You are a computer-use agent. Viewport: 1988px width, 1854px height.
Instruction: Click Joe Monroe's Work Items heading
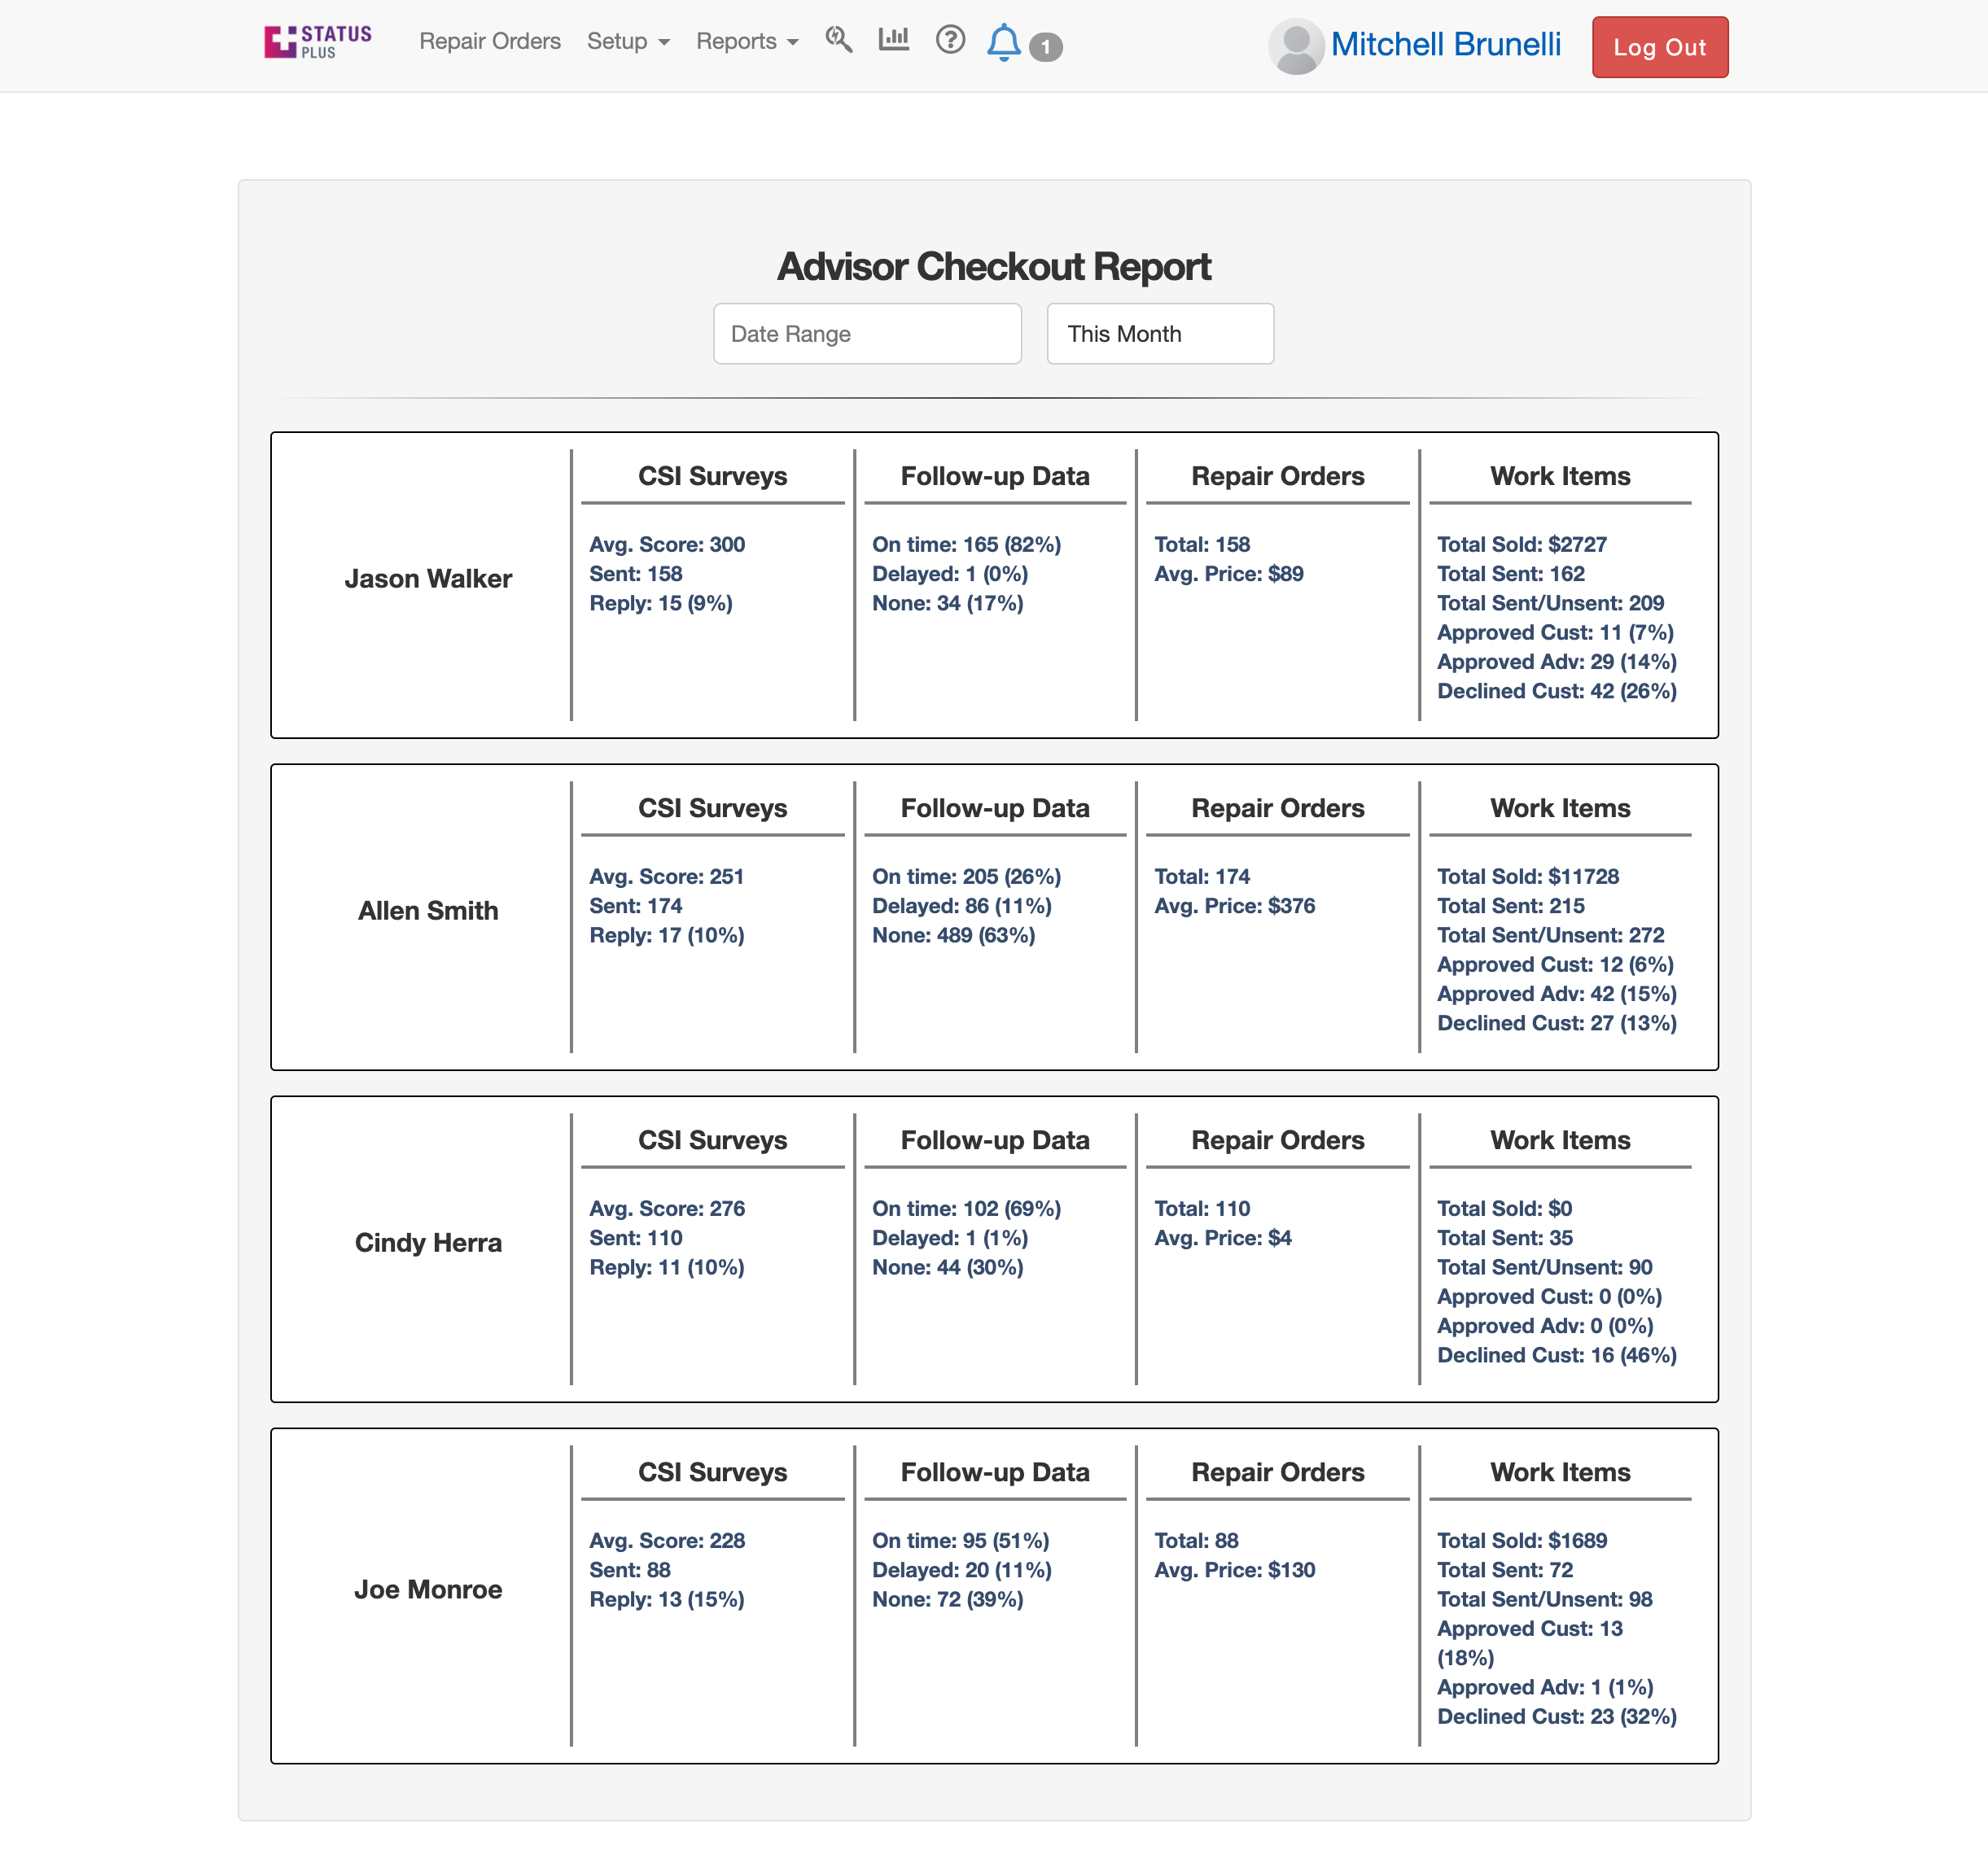click(1559, 1472)
